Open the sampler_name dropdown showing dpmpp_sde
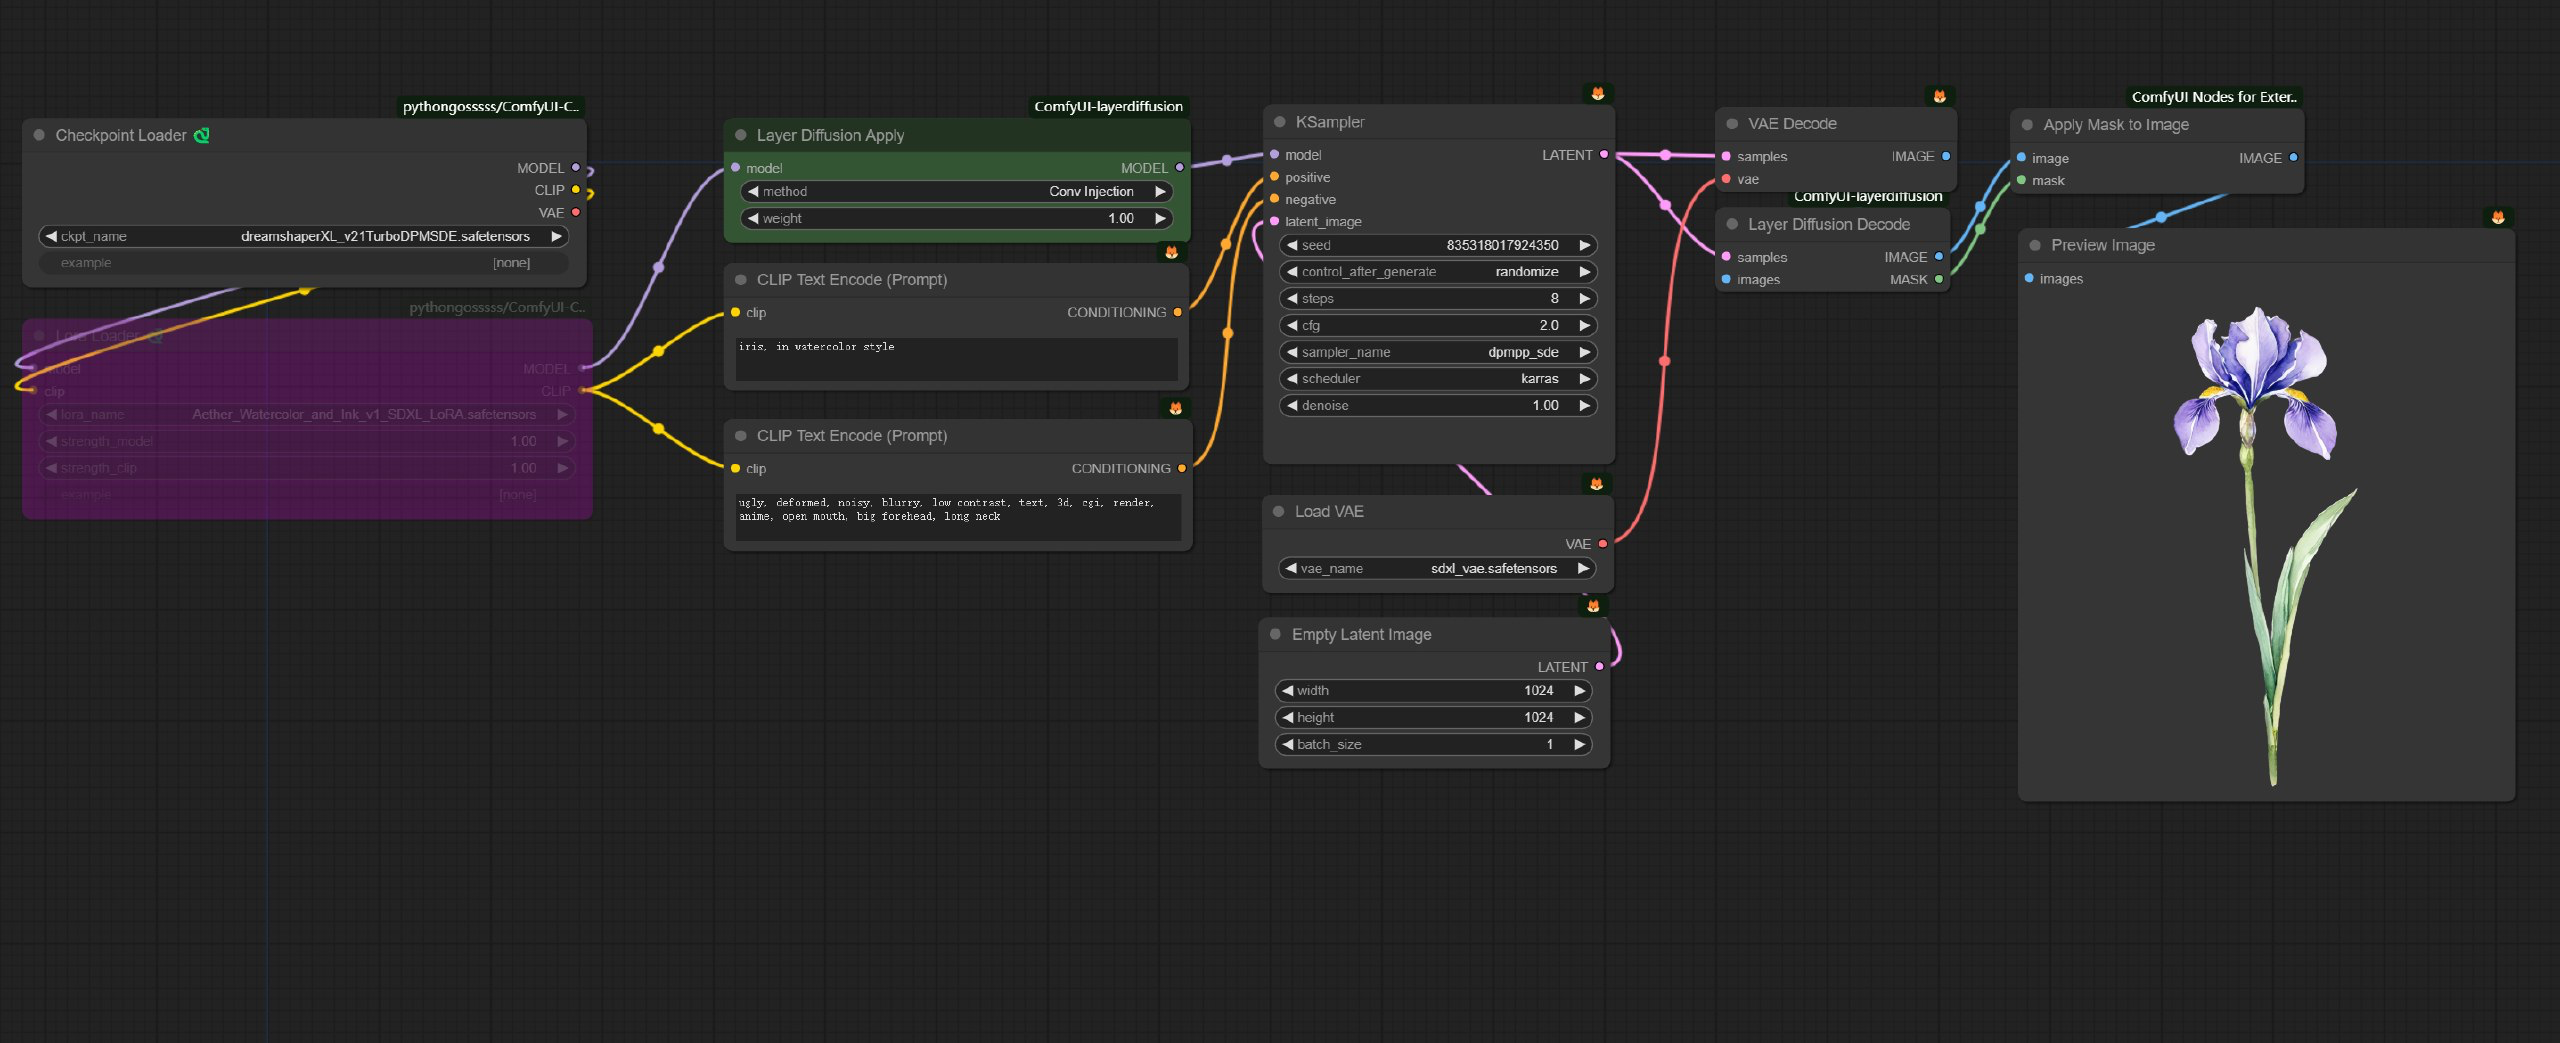Screen dimensions: 2560x1043 [x=1438, y=352]
